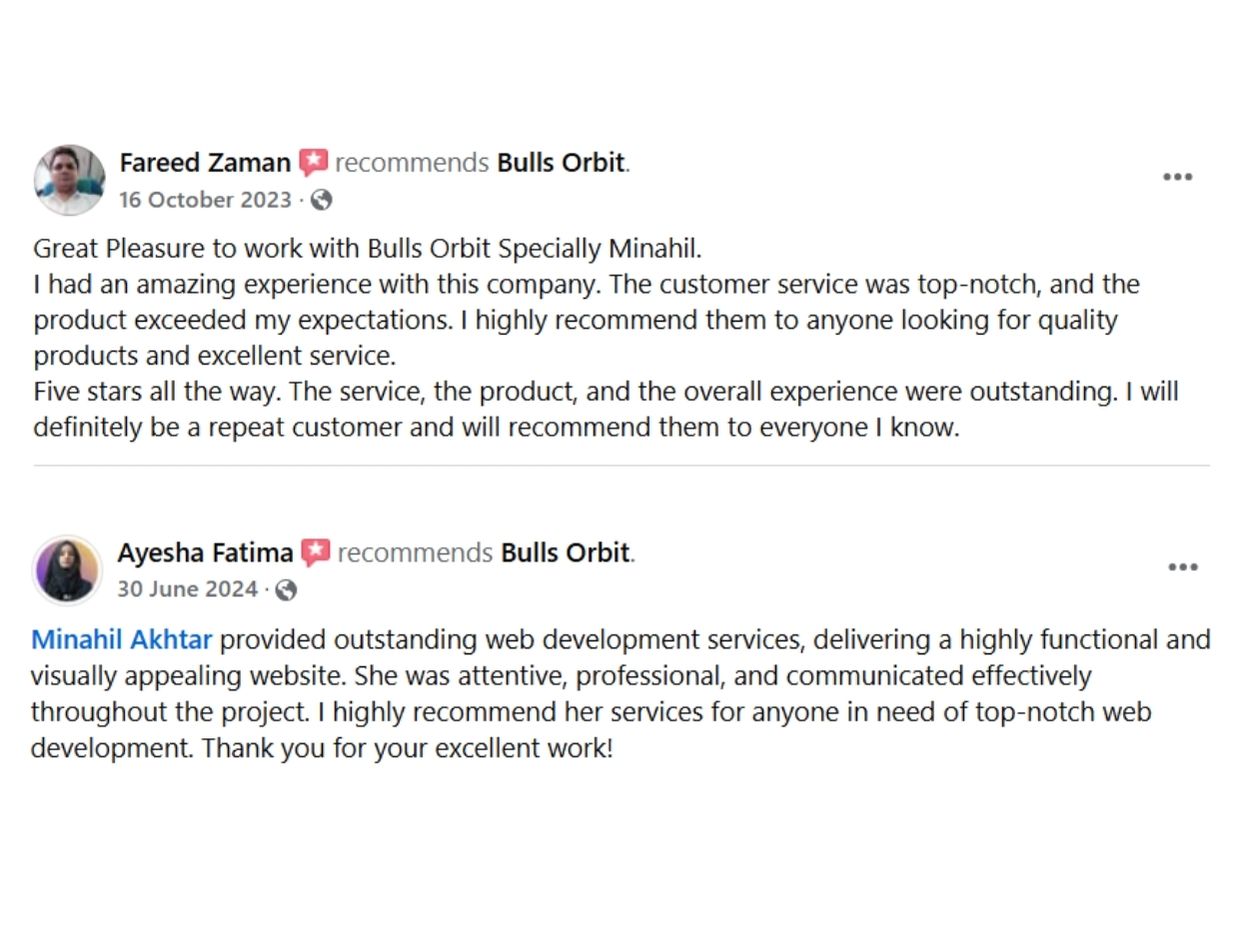The height and width of the screenshot is (937, 1250).
Task: Open the Ayesha Fatima name link
Action: tap(205, 552)
